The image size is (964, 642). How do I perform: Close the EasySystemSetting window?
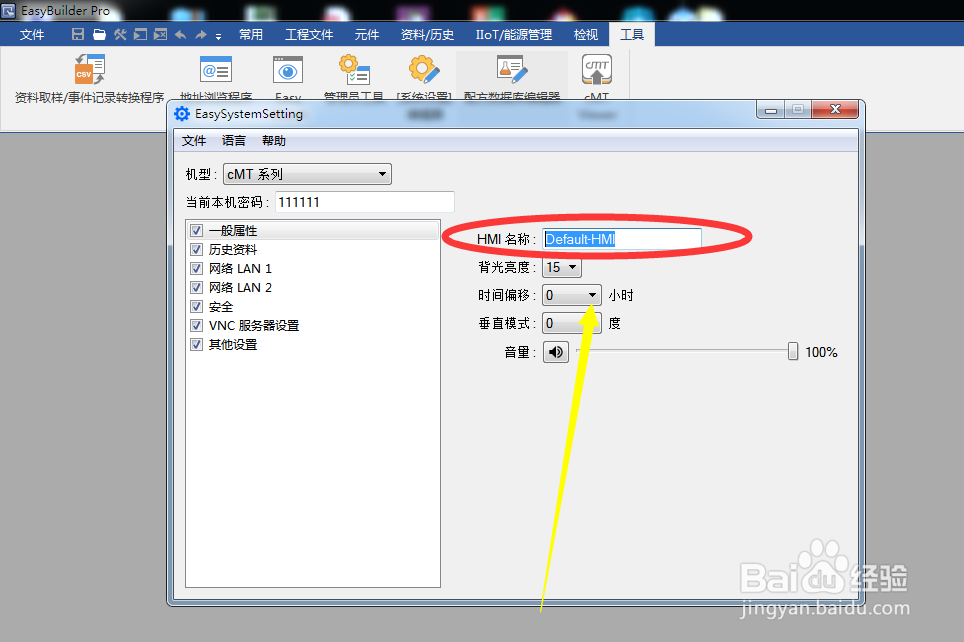(x=835, y=109)
